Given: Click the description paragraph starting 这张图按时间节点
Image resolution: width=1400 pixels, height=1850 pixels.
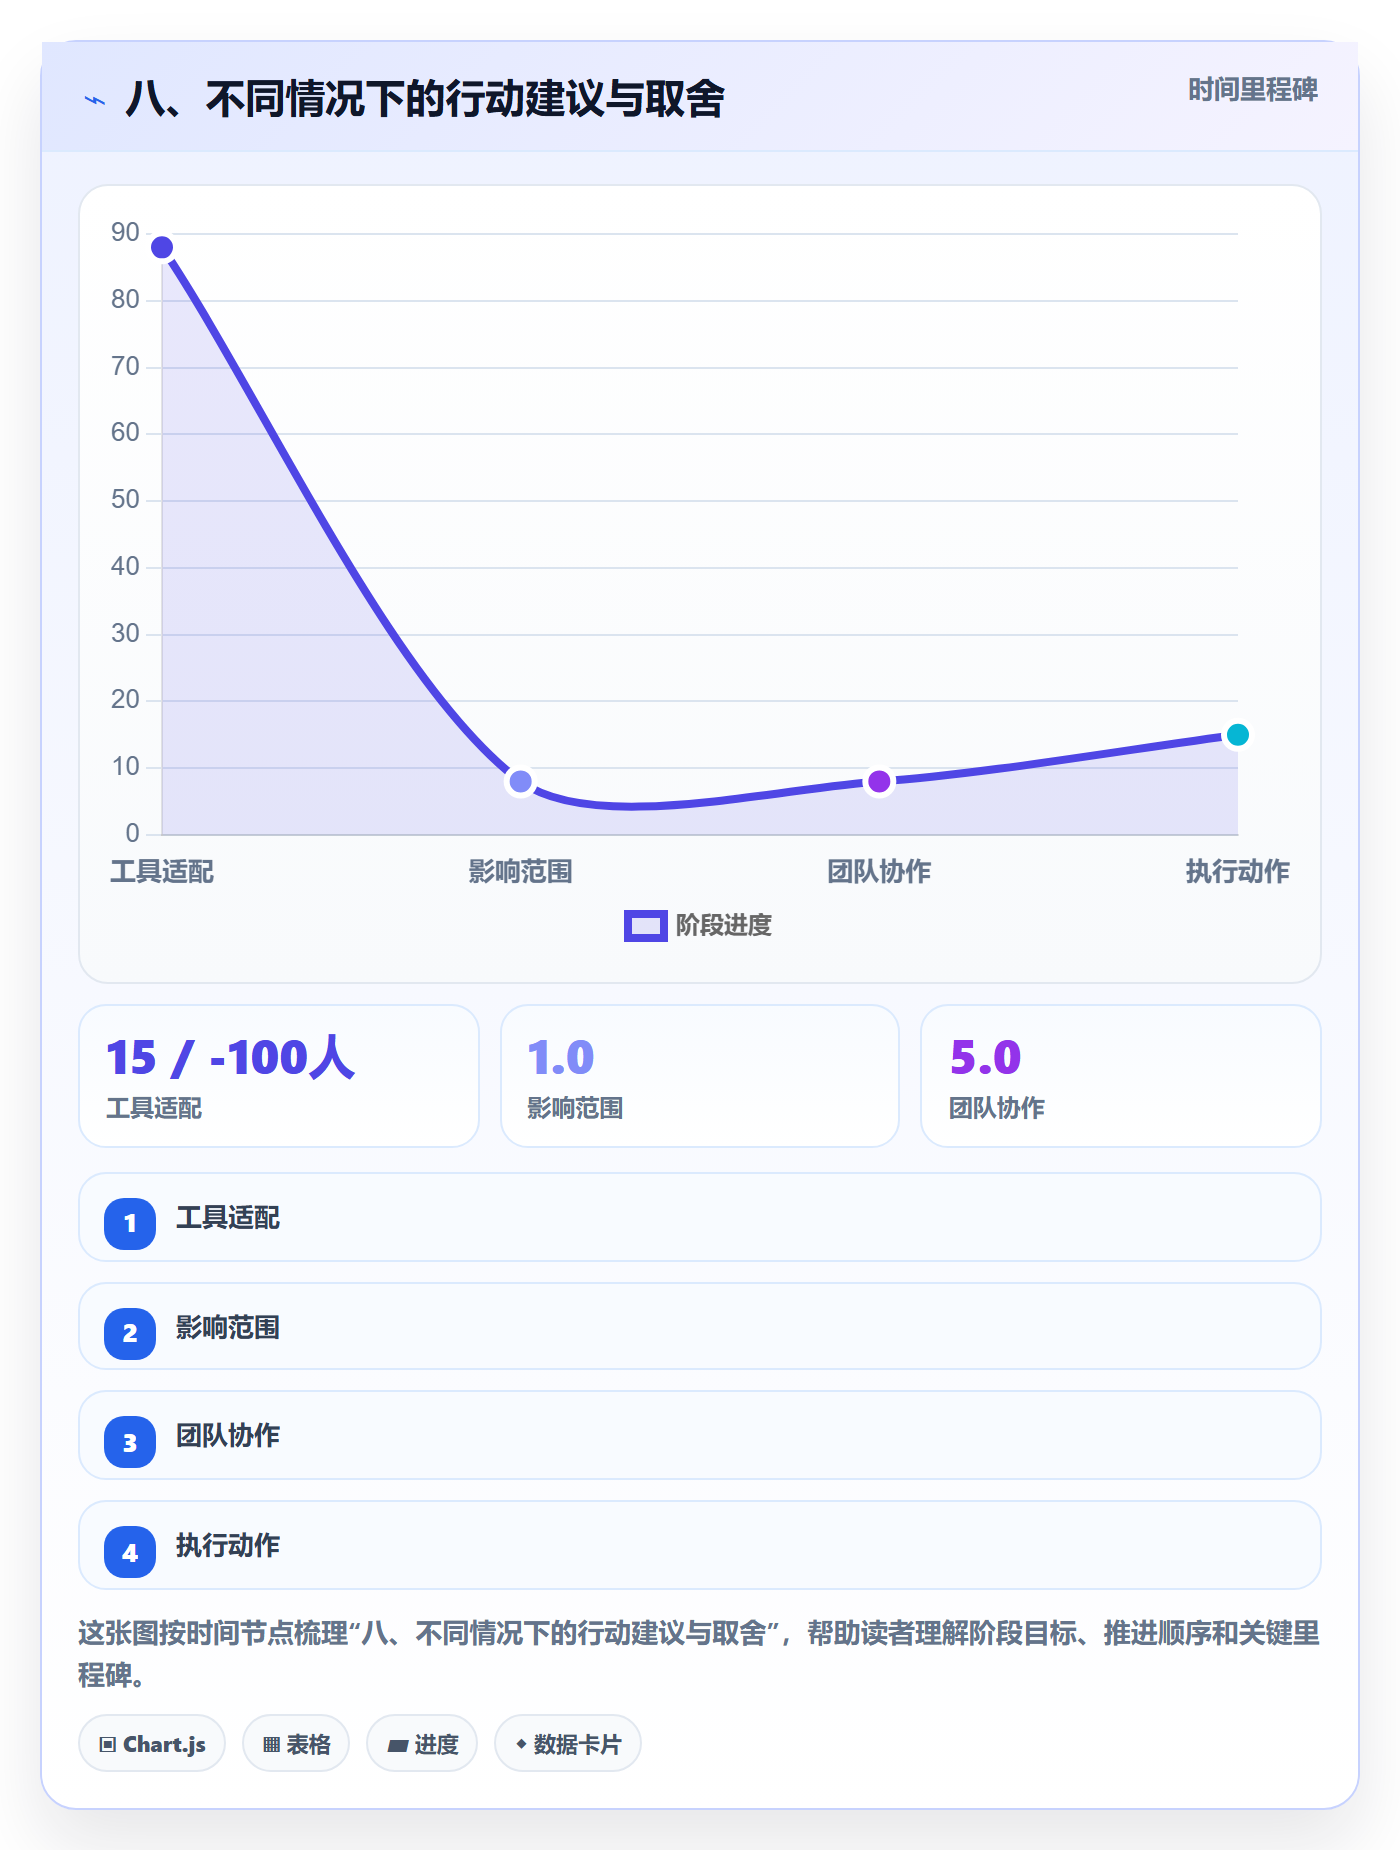Looking at the screenshot, I should point(699,1654).
